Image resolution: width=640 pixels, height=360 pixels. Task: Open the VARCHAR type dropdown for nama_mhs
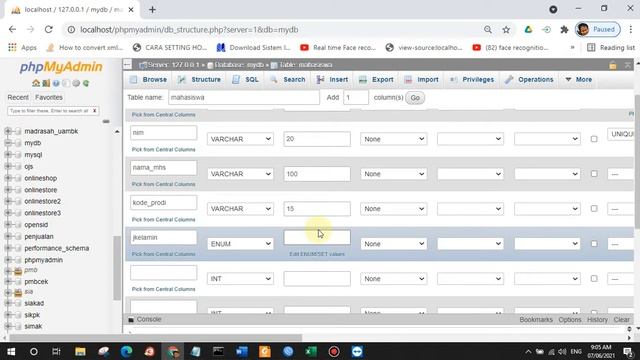tap(240, 174)
